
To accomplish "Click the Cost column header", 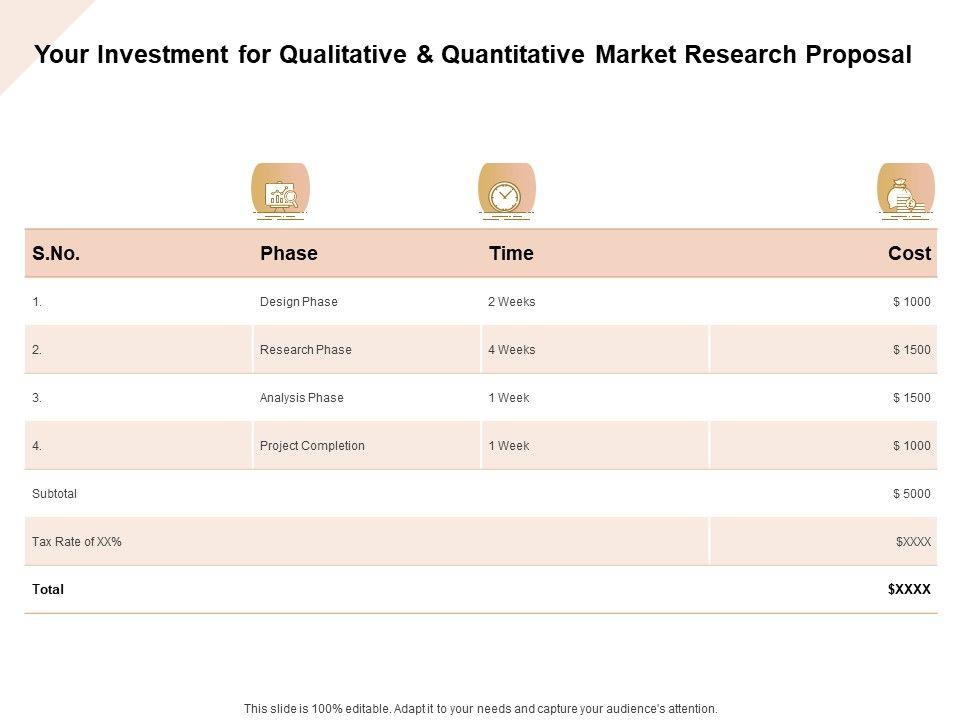I will pos(909,254).
